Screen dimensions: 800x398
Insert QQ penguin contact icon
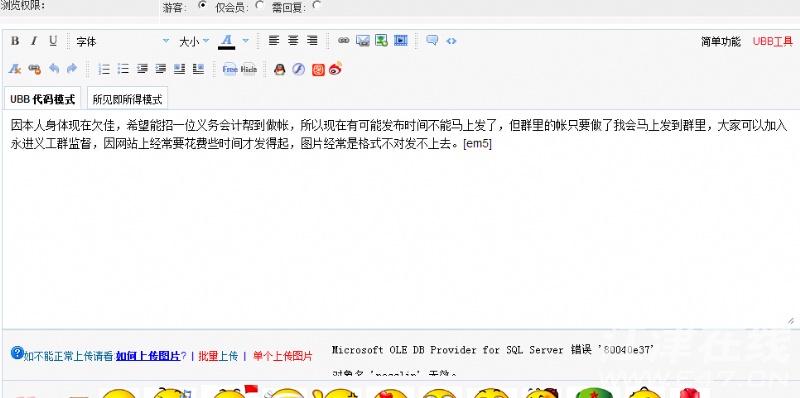[280, 69]
